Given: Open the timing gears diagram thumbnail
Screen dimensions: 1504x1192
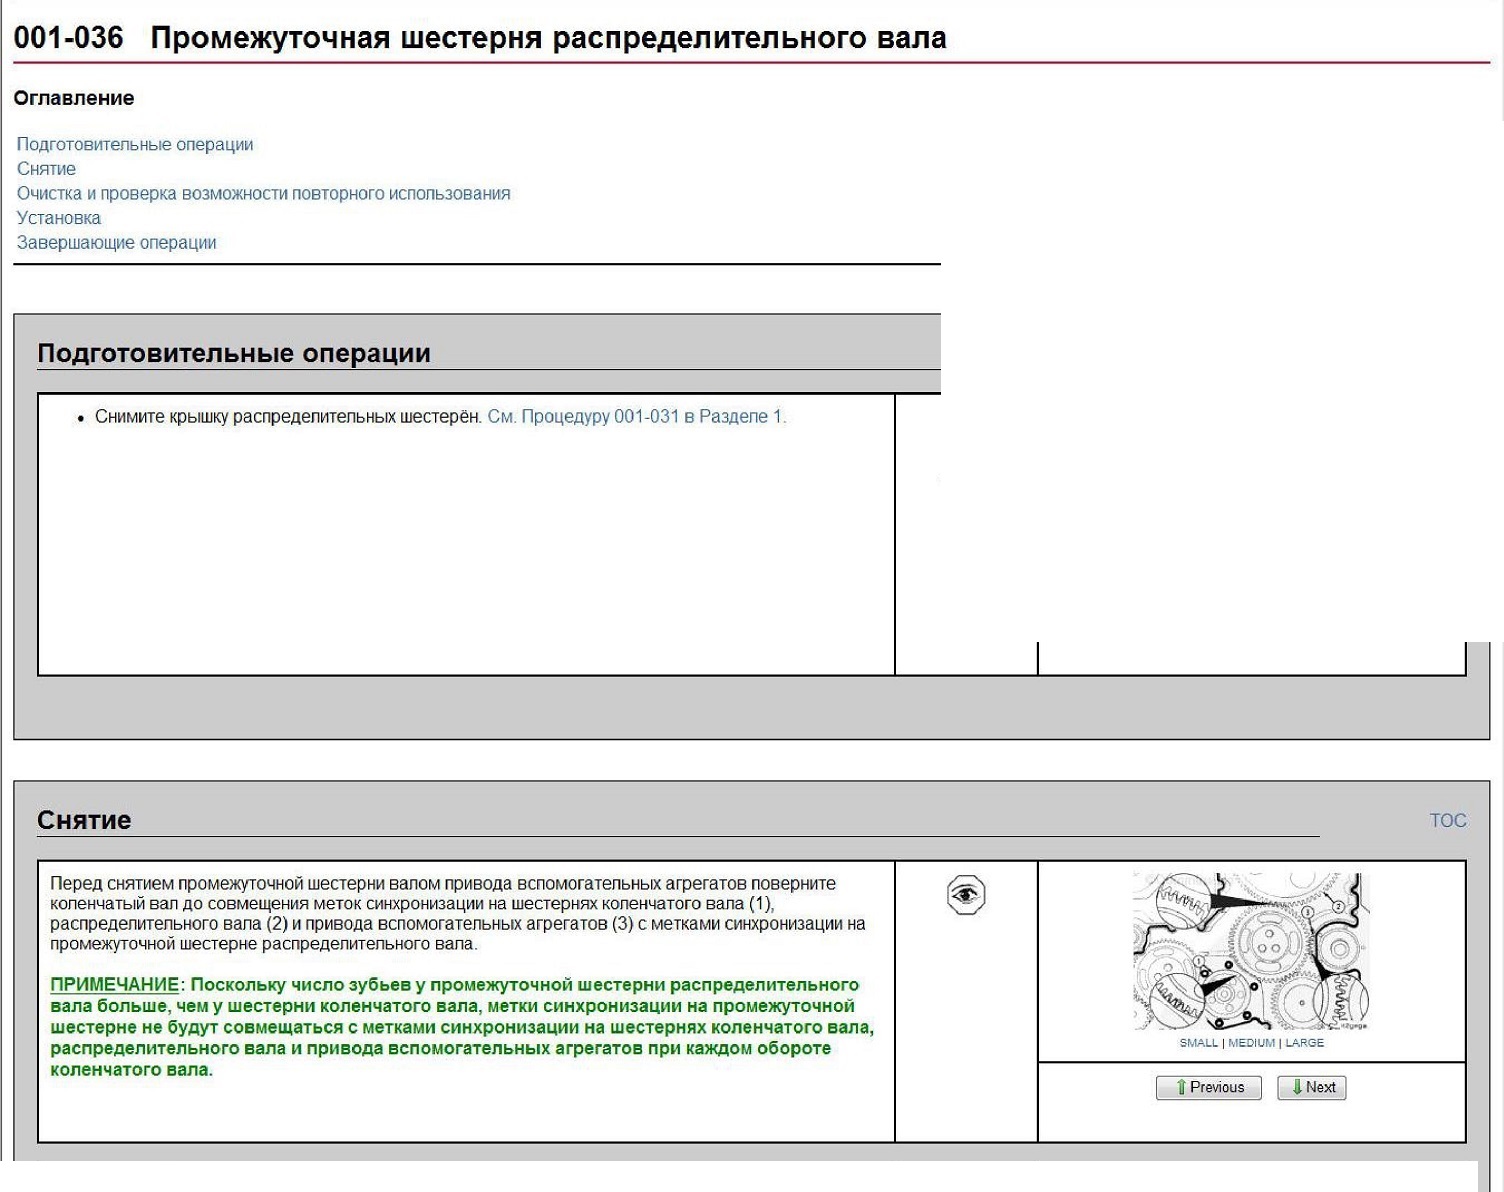Looking at the screenshot, I should [x=1251, y=952].
